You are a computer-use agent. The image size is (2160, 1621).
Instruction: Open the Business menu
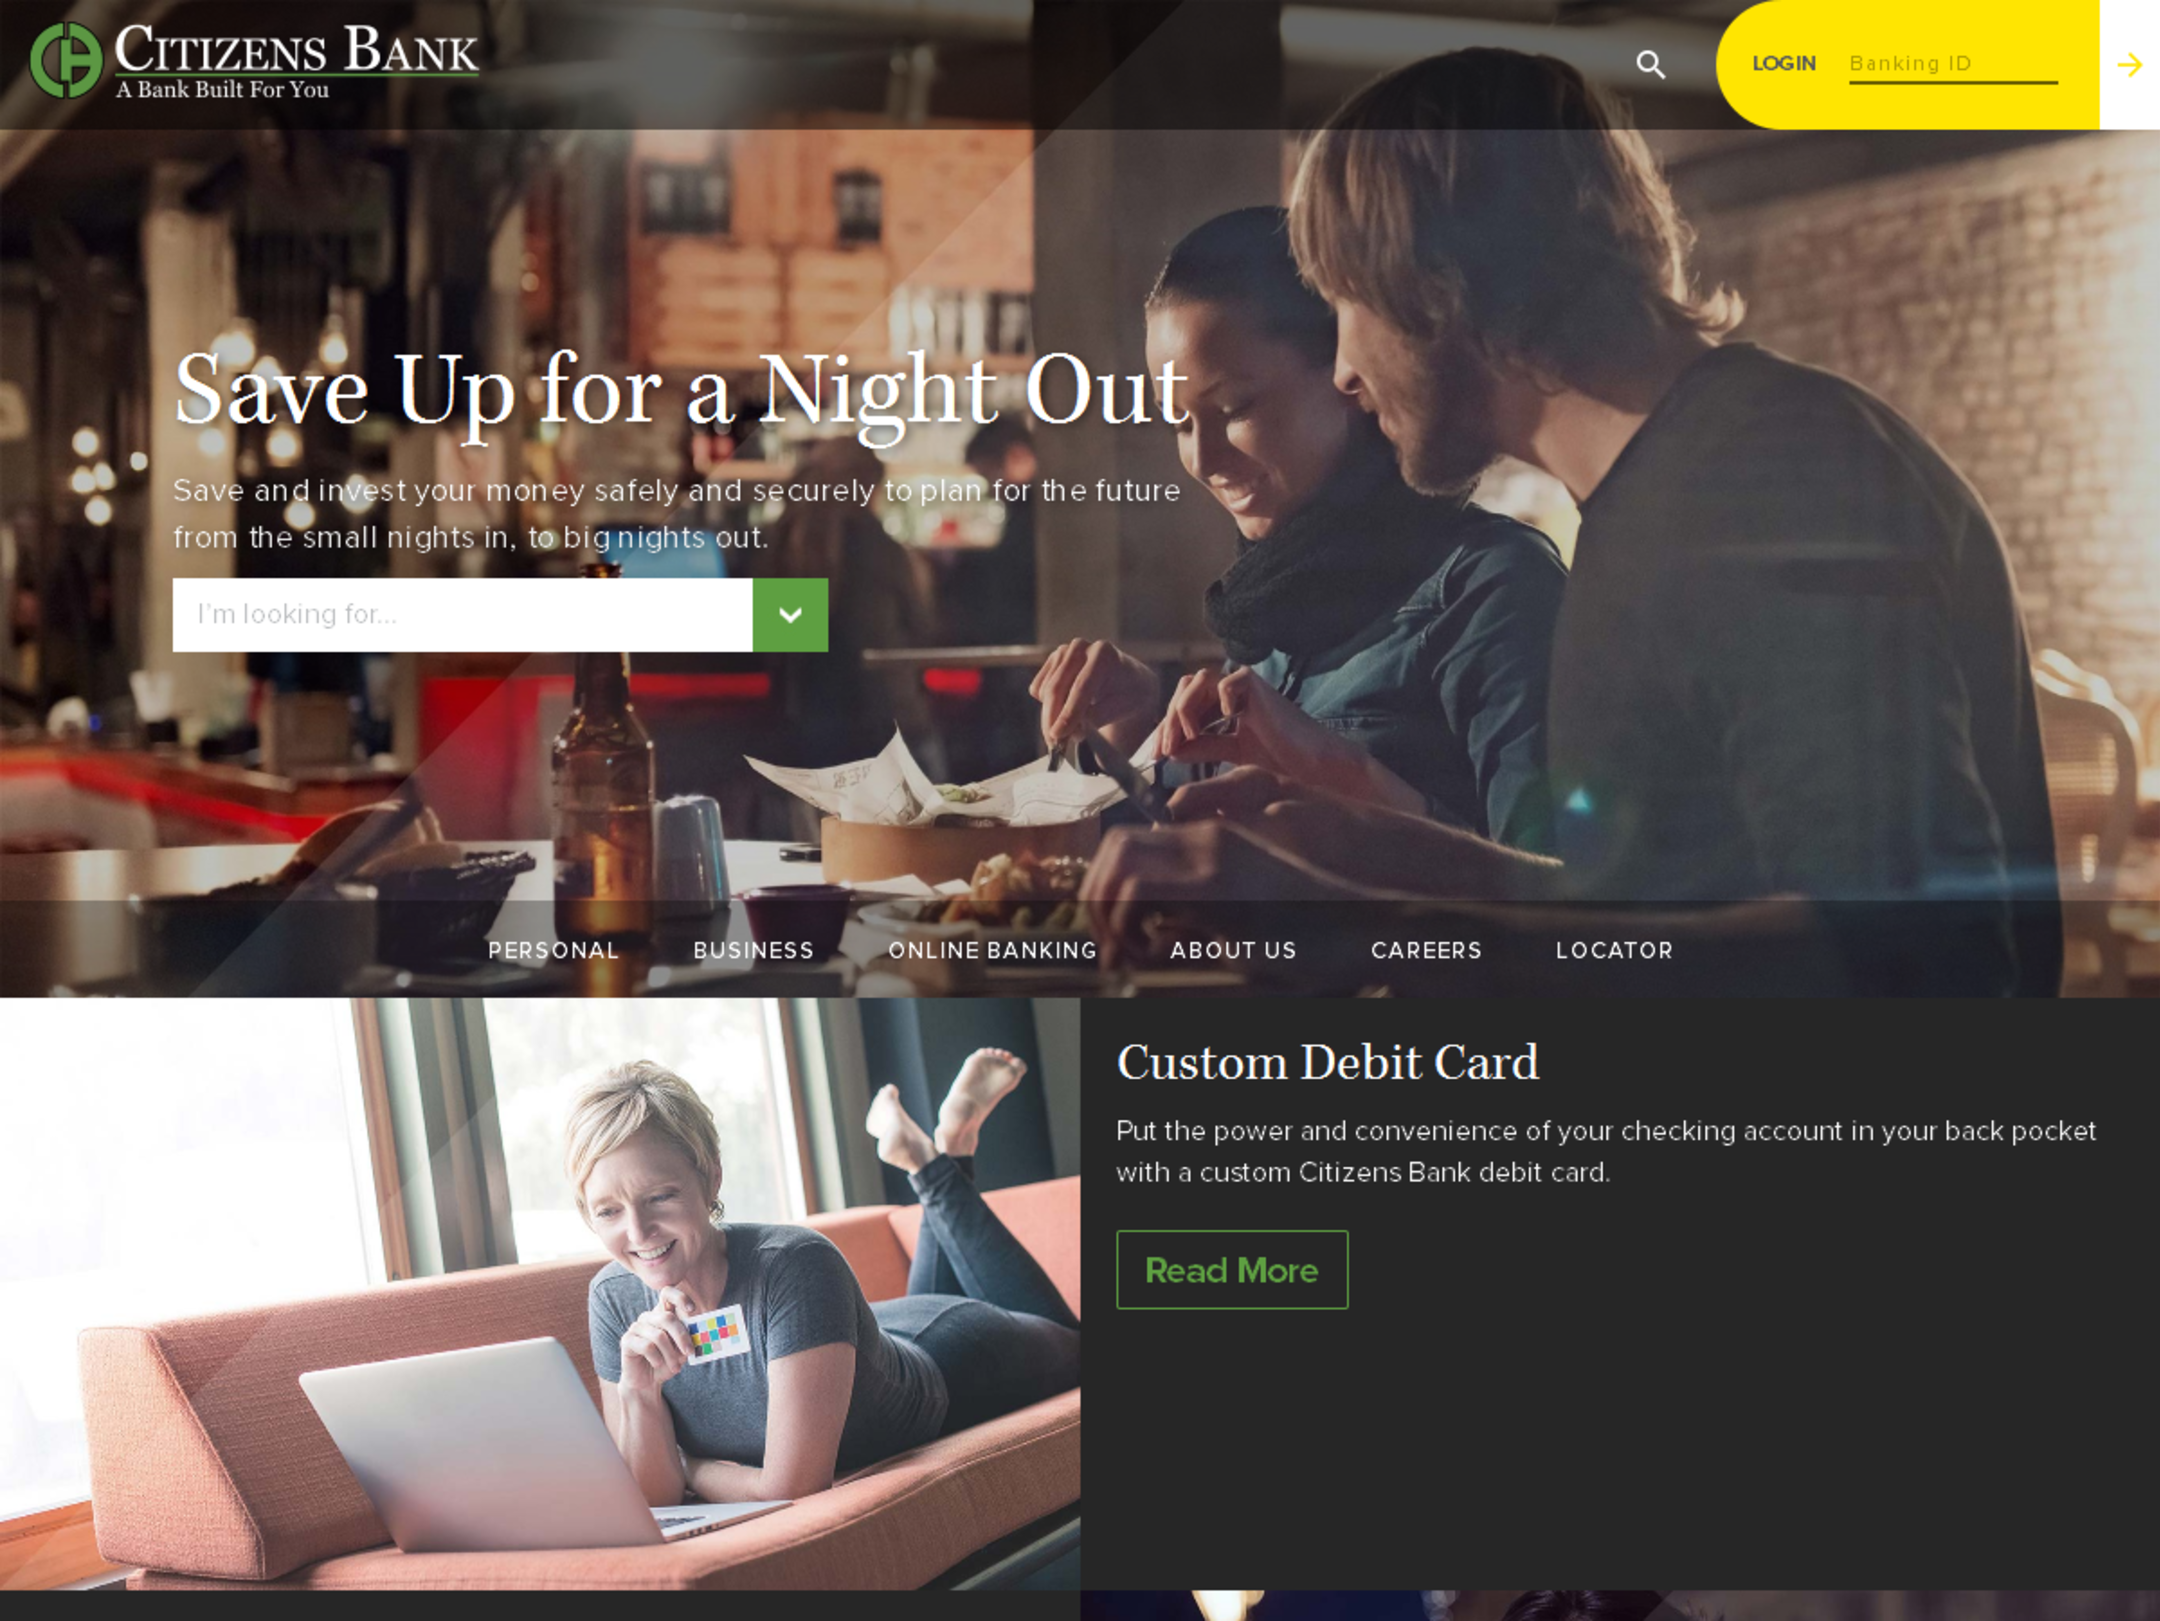click(754, 950)
